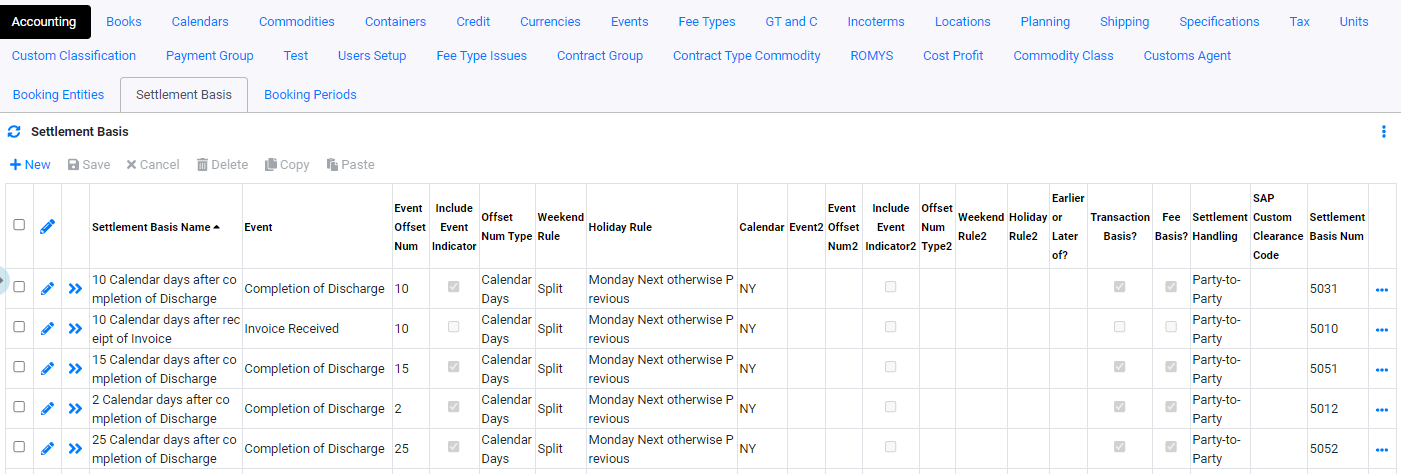Screen dimensions: 1401x474
Task: Click the value 5010 in Settlement Basis Num
Action: click(1324, 328)
